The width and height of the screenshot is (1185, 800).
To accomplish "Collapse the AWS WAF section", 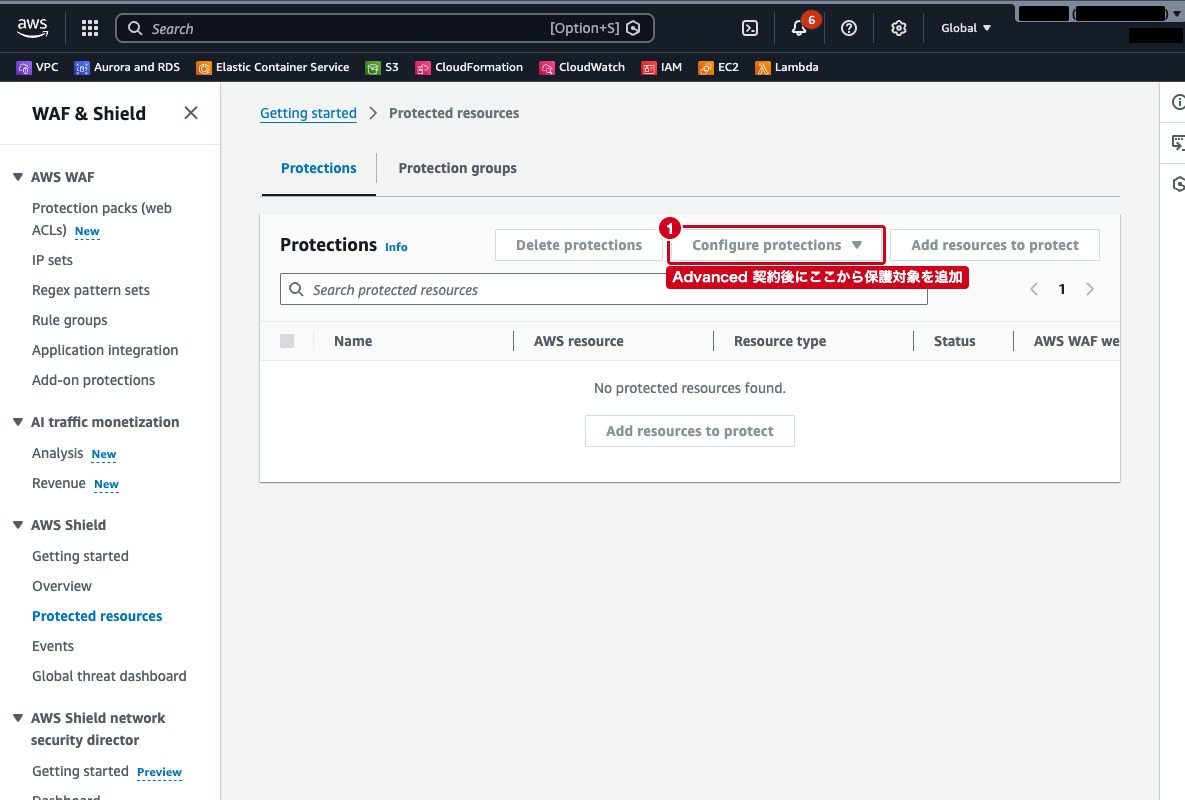I will 18,177.
